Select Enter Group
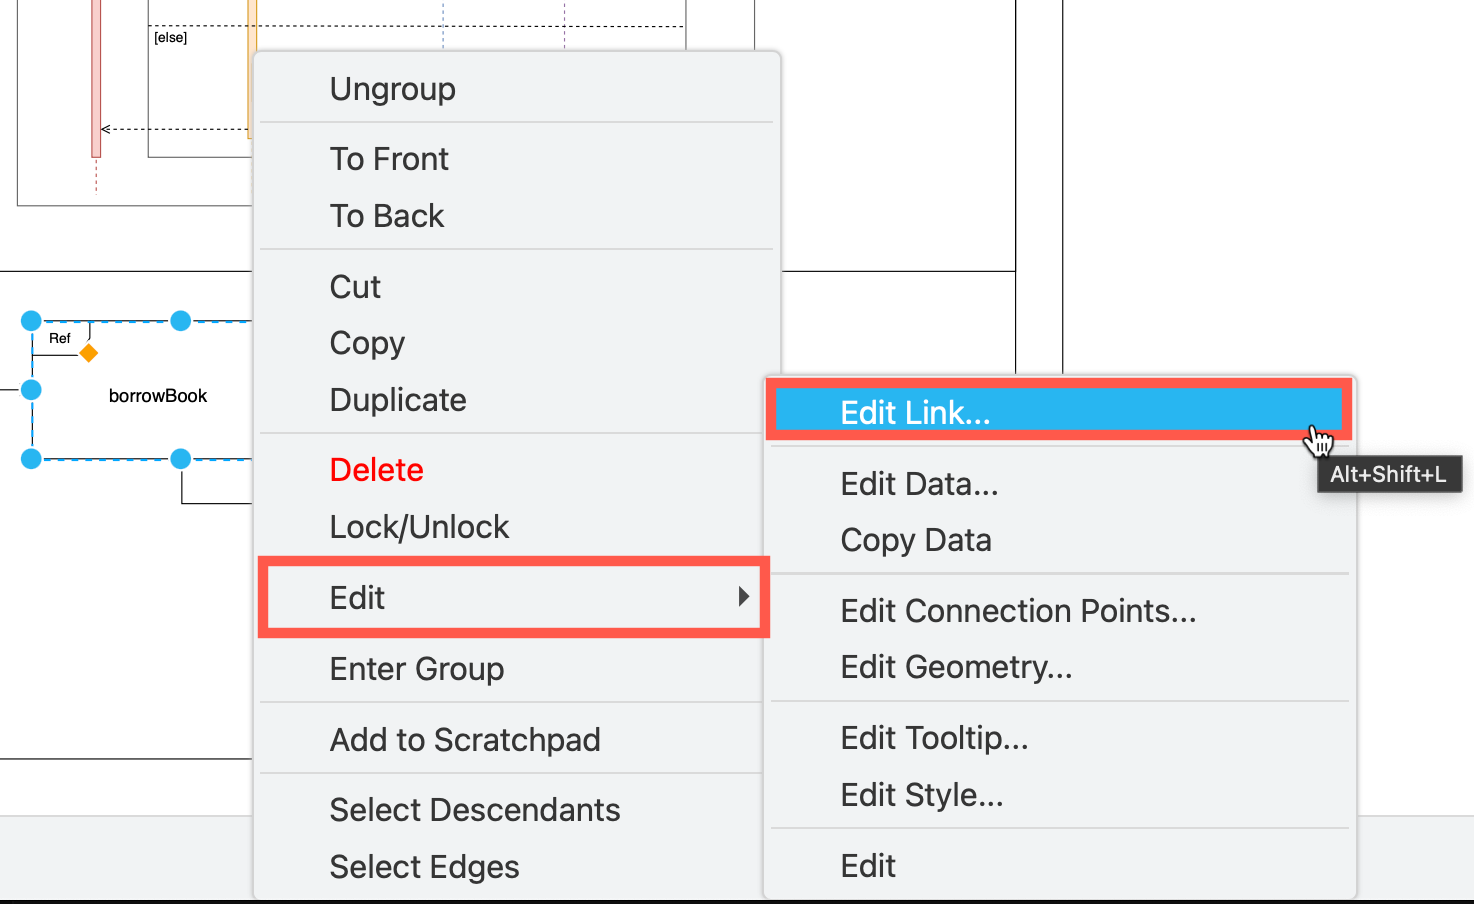This screenshot has height=904, width=1474. pos(417,668)
